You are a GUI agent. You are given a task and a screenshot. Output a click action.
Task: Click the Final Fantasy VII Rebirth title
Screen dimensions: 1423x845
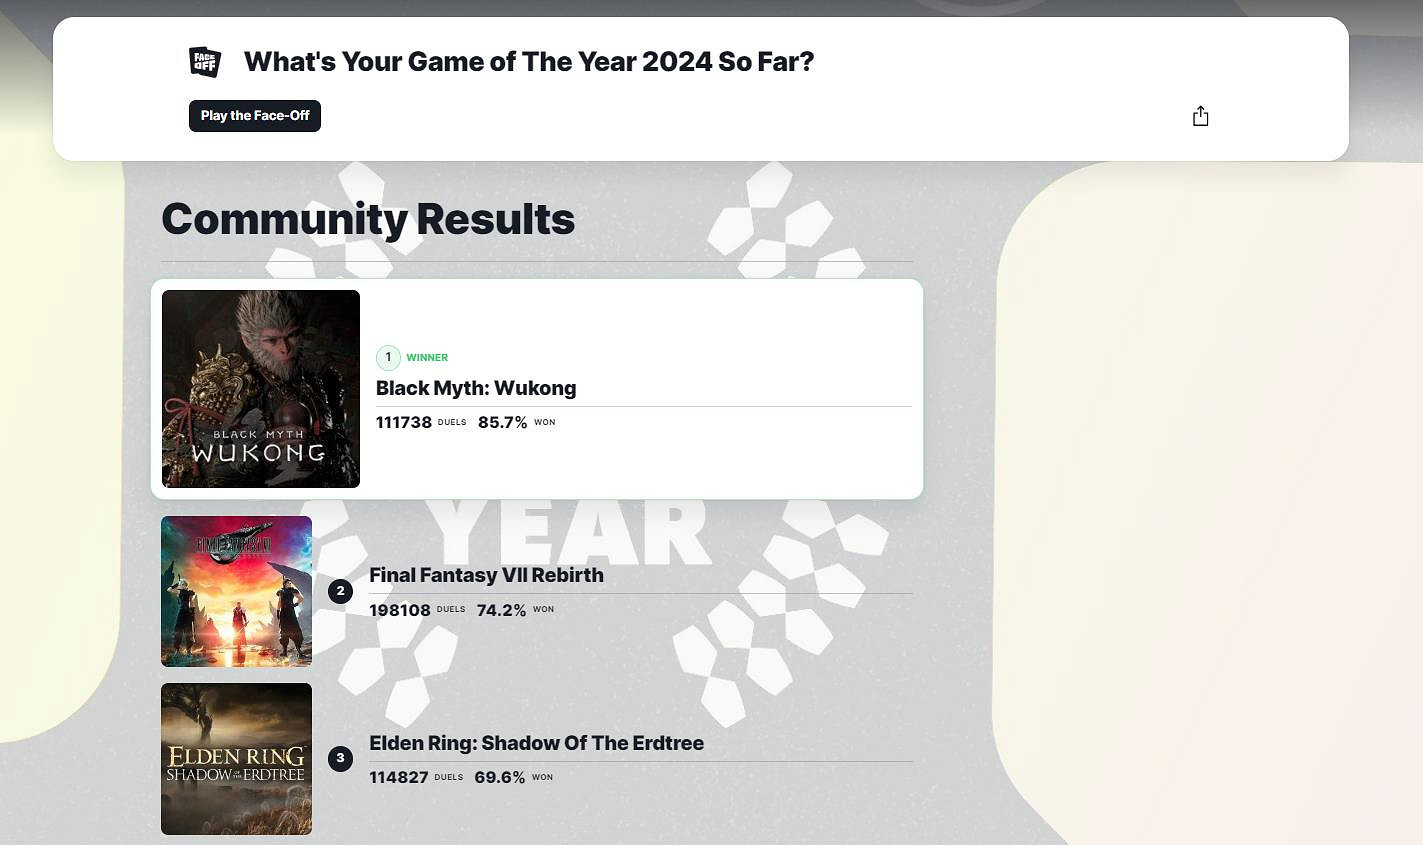click(486, 575)
